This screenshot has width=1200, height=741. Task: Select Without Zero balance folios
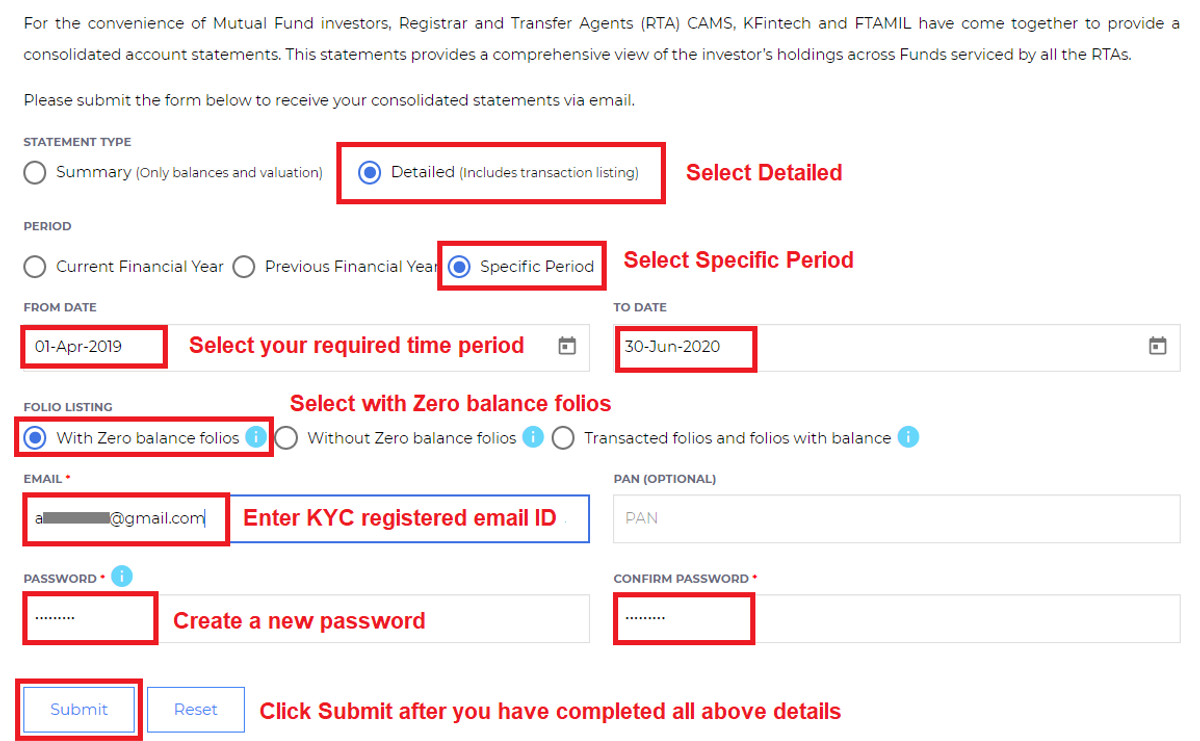[x=287, y=438]
